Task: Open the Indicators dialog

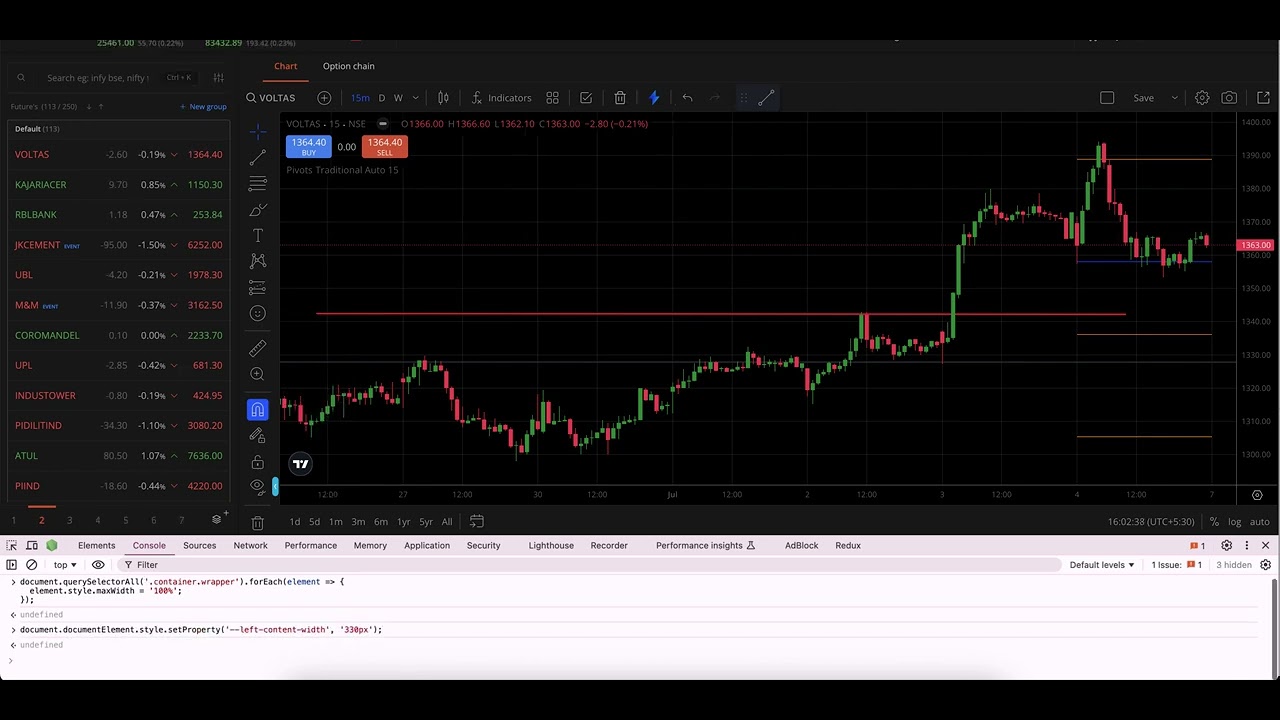Action: [501, 98]
